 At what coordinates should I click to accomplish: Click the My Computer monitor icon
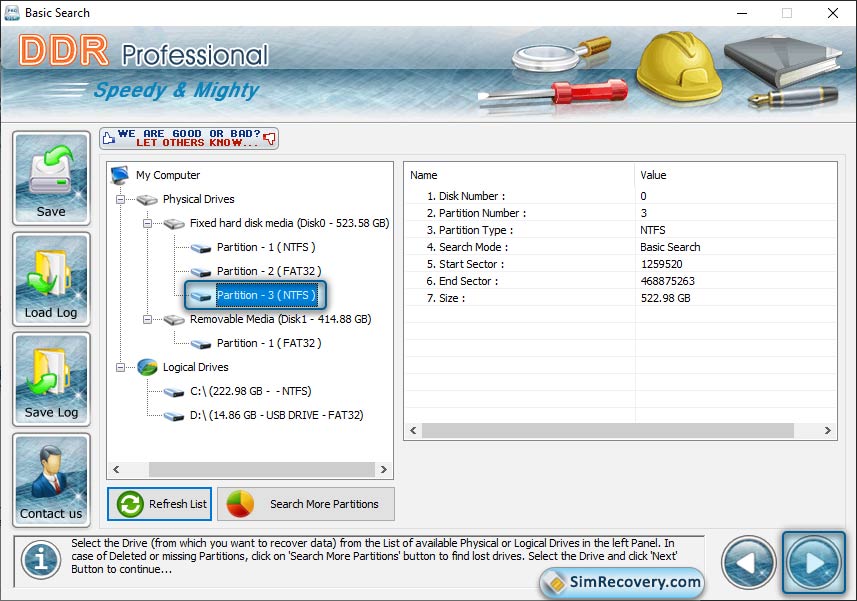click(x=120, y=175)
